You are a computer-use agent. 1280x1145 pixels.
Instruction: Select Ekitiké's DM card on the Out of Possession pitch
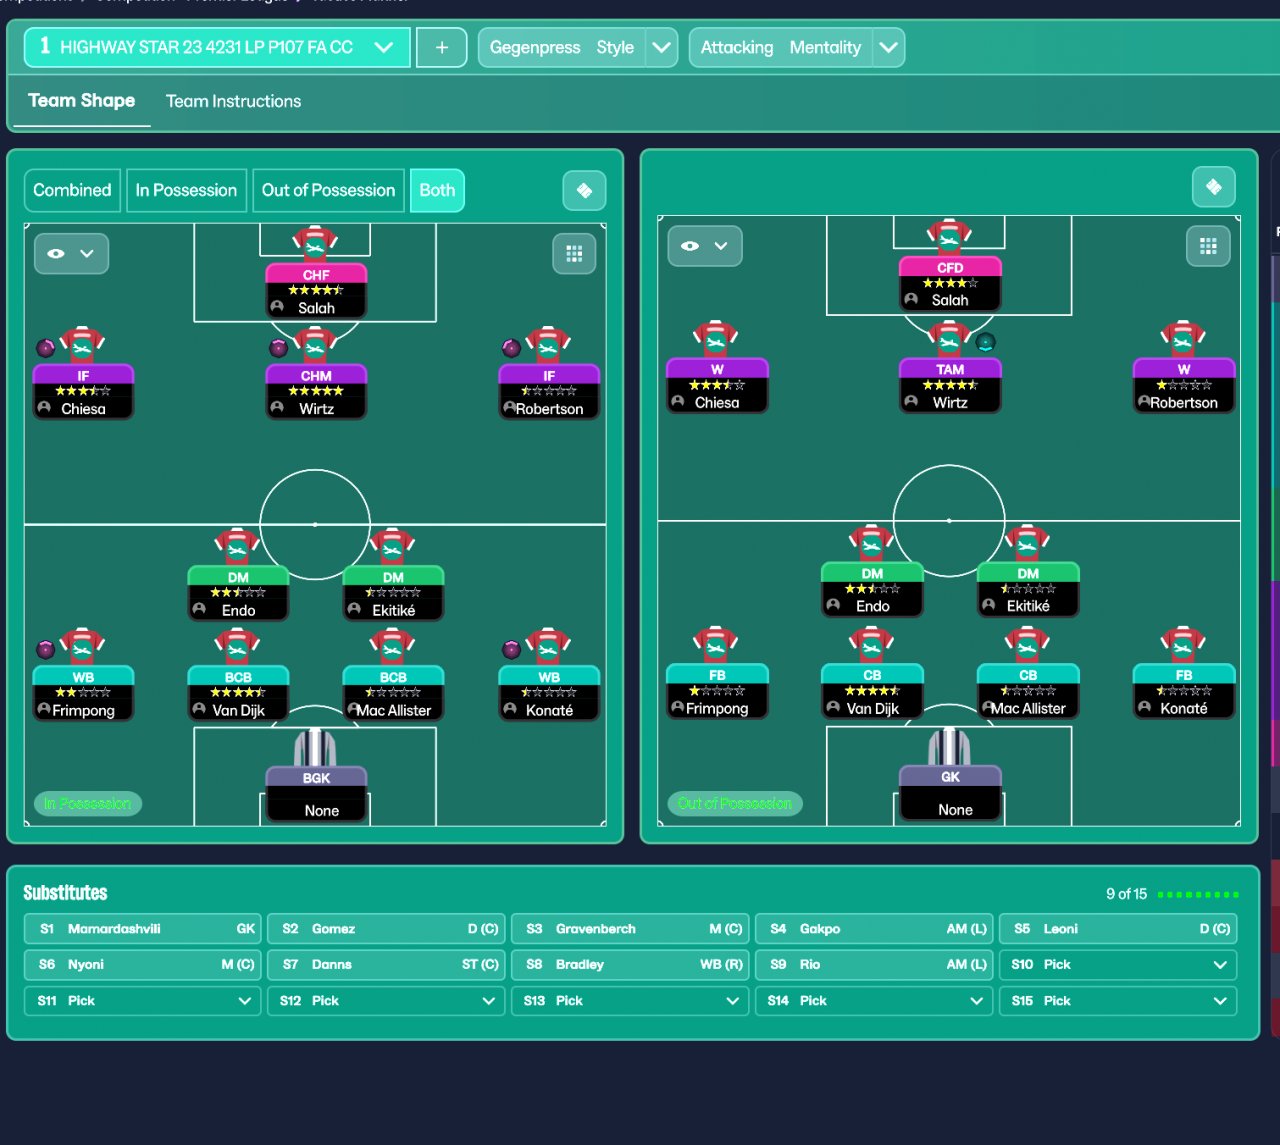click(x=1028, y=590)
